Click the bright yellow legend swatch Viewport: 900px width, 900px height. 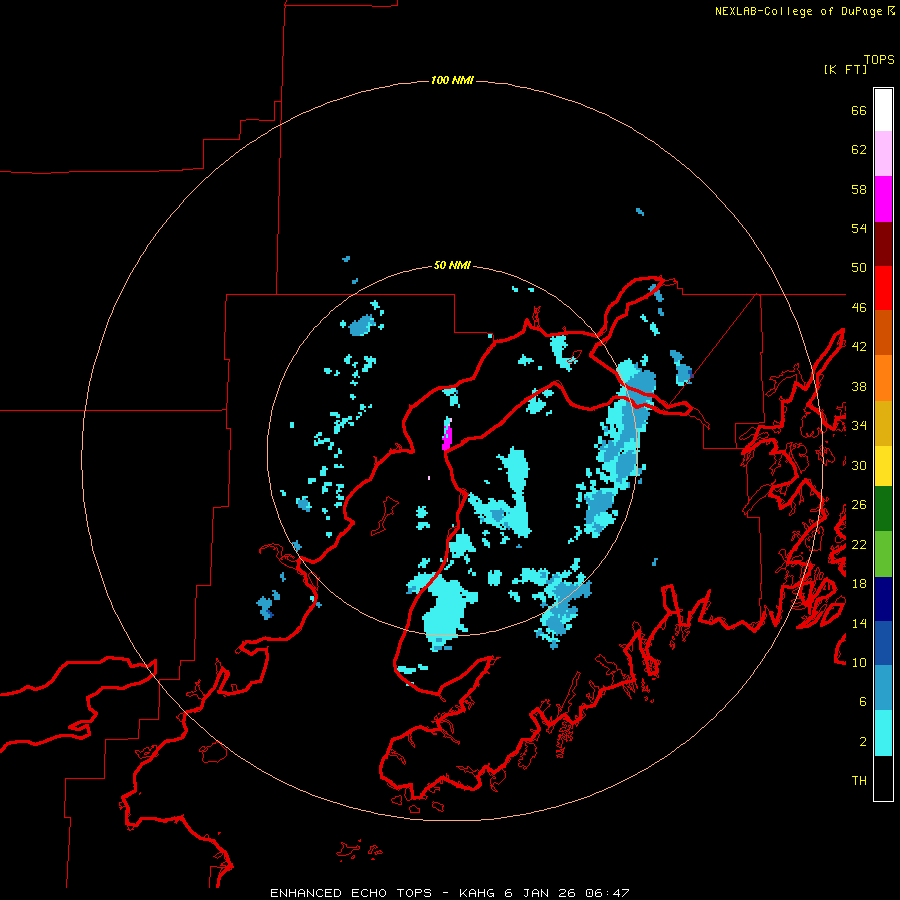(x=883, y=466)
